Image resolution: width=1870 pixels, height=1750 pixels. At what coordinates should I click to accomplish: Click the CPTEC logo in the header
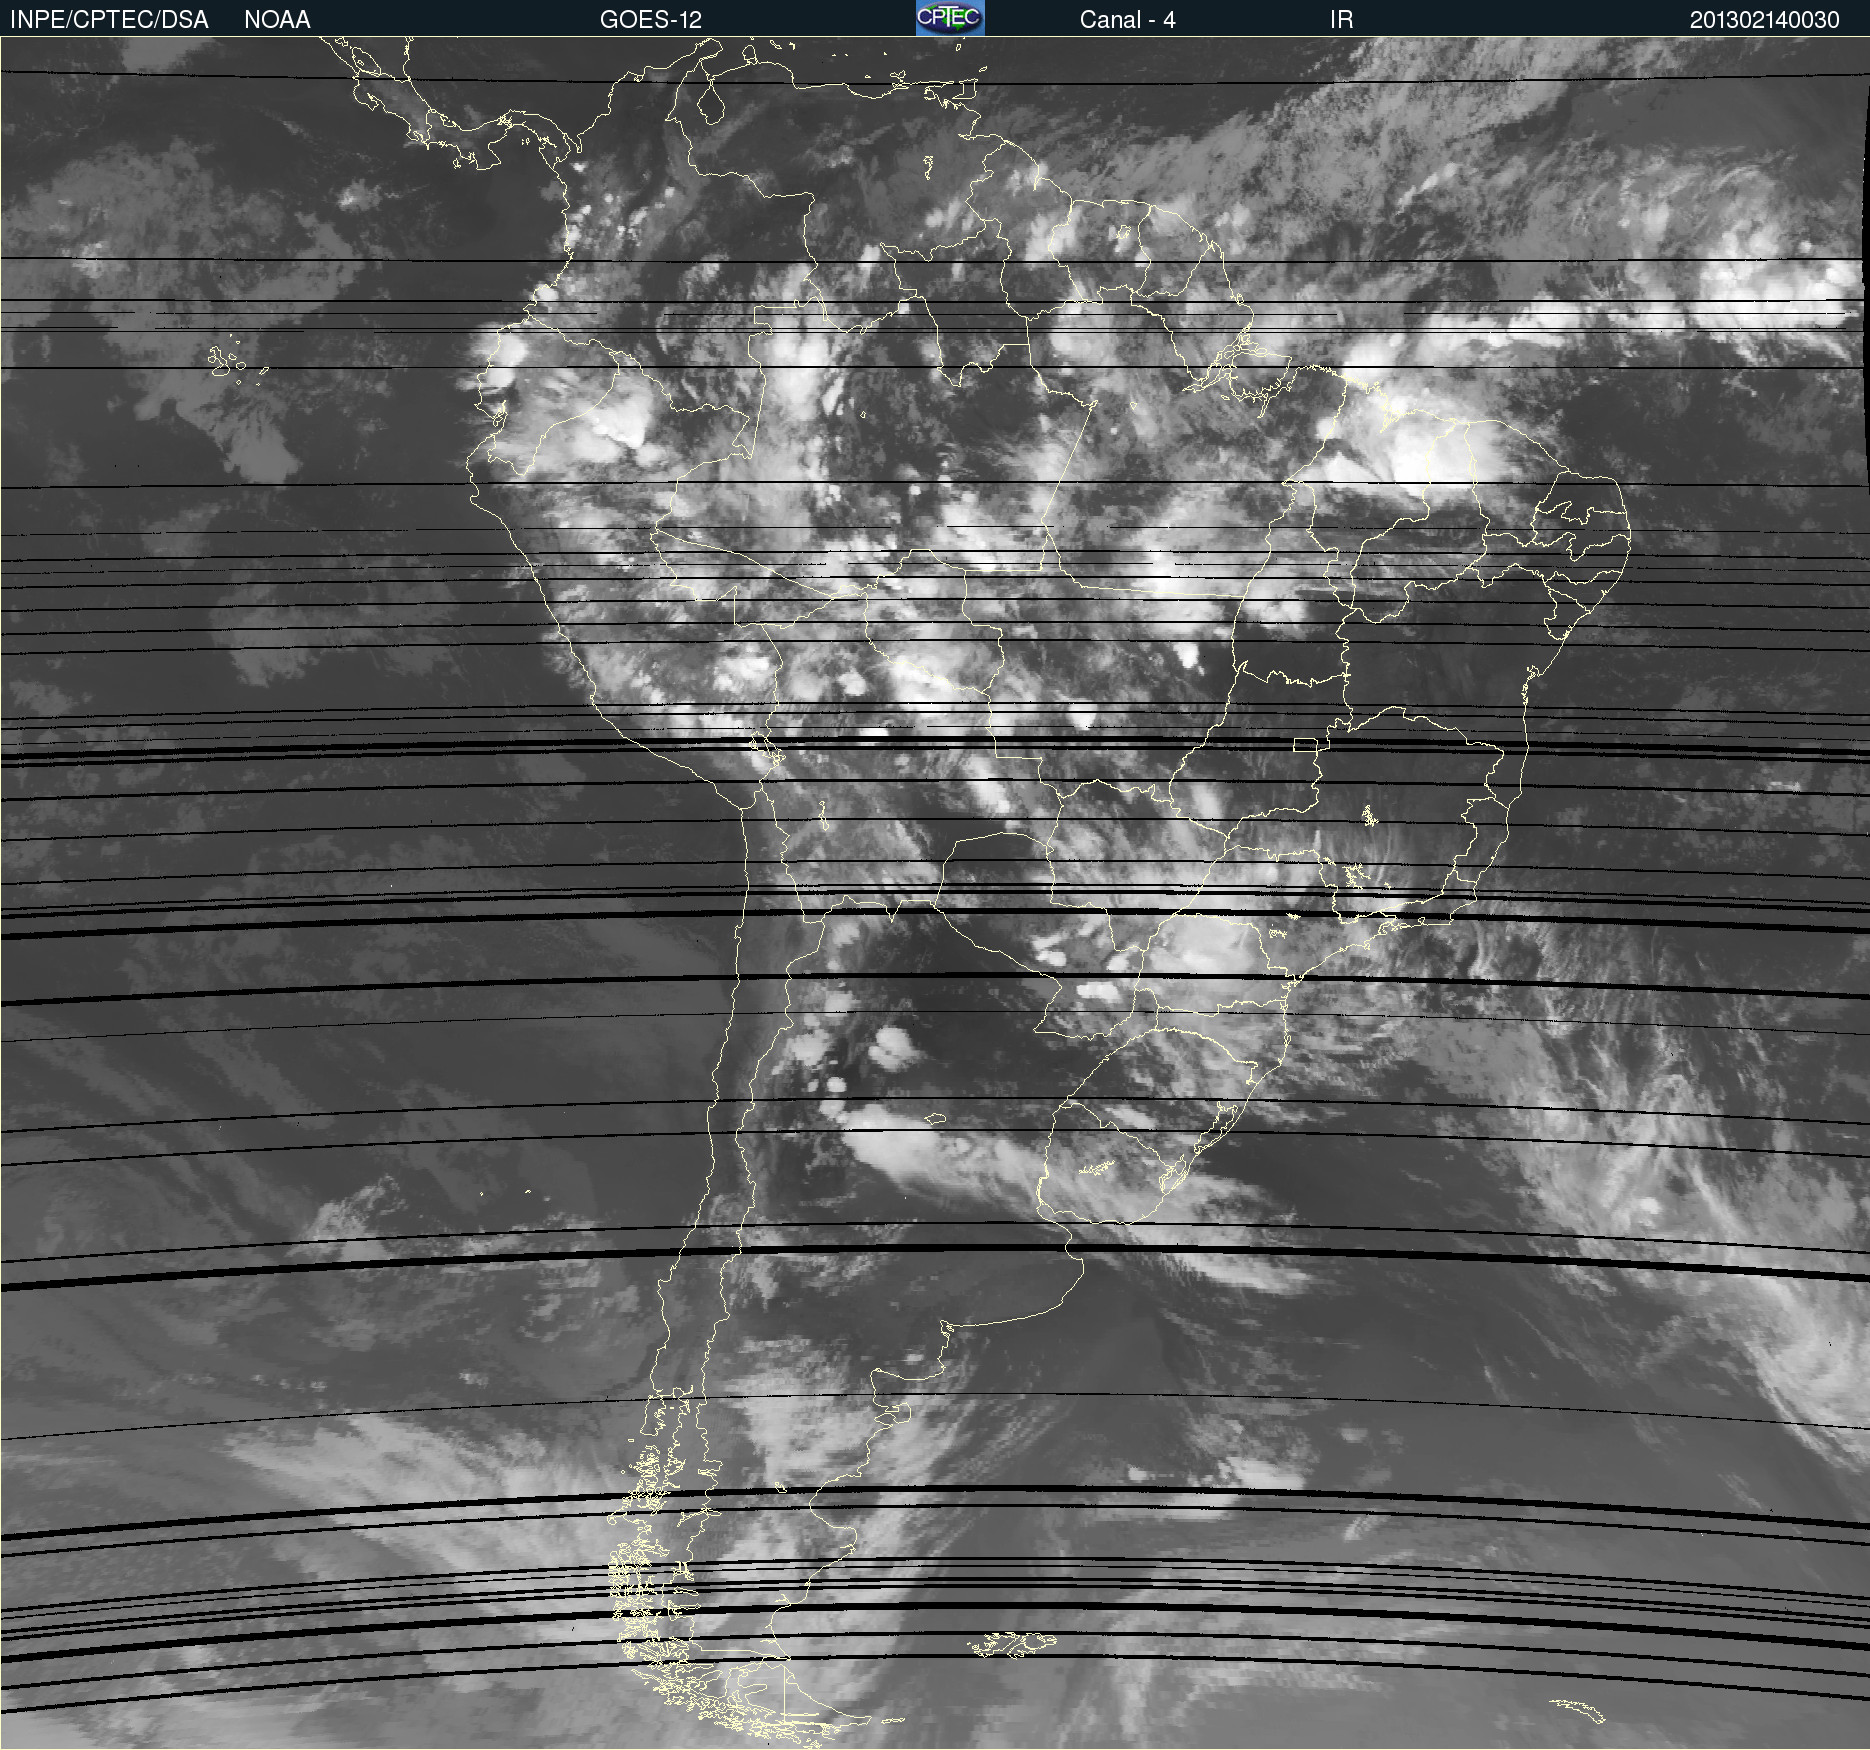point(949,18)
